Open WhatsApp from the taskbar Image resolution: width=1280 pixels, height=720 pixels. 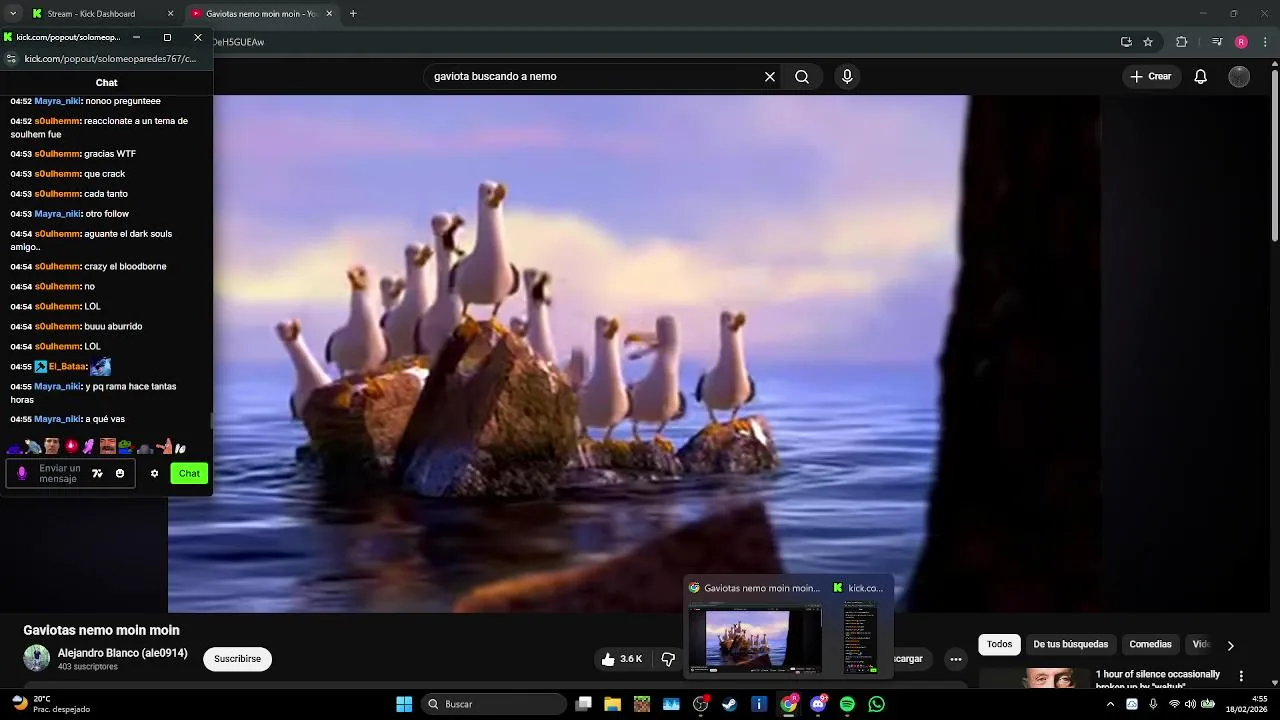point(877,704)
